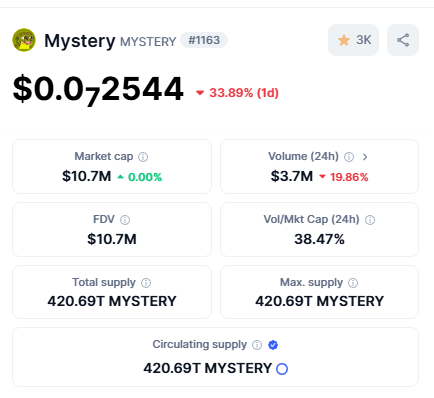Click the circulating supply progress ring
This screenshot has width=434, height=398.
pyautogui.click(x=282, y=369)
